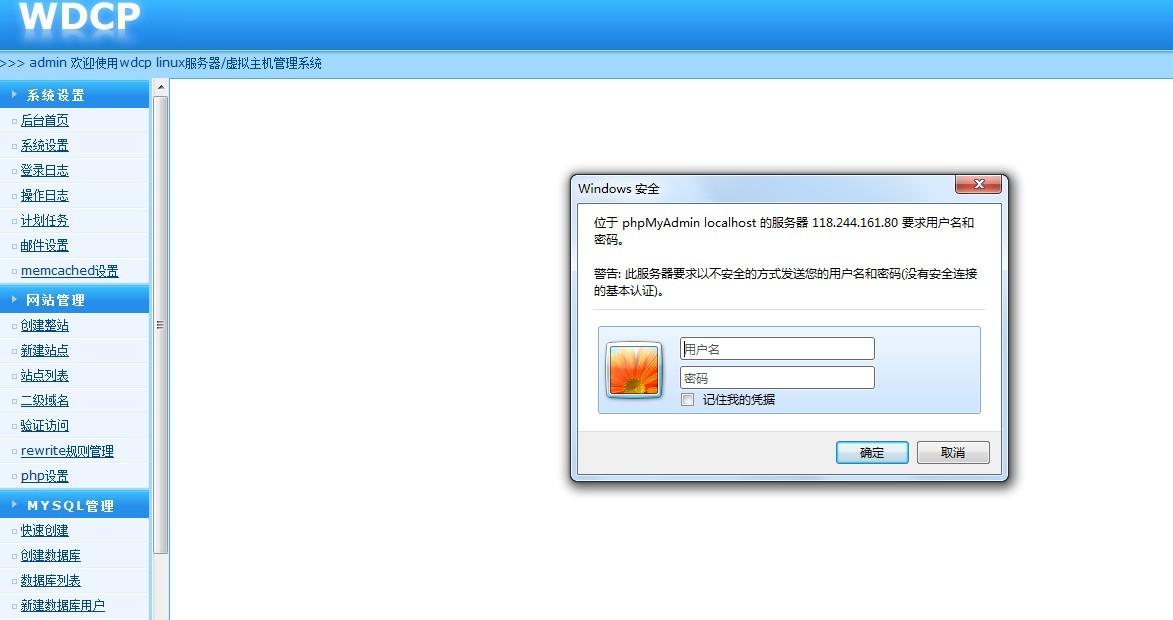
Task: Close the Windows 安全 dialog
Action: [x=978, y=184]
